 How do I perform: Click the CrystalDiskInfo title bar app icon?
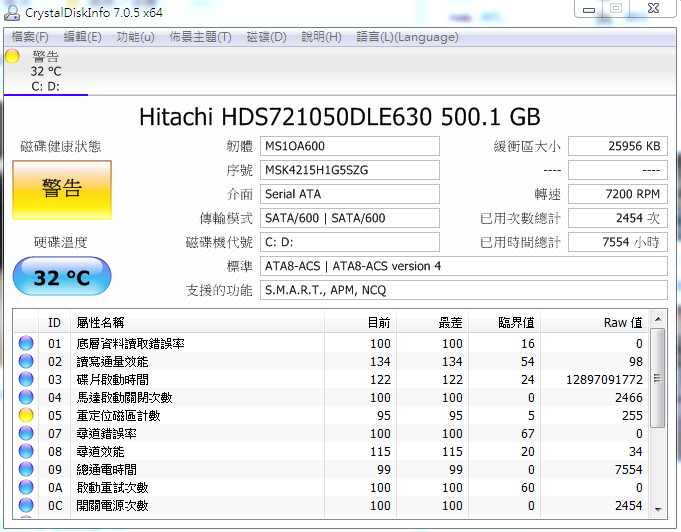(x=12, y=13)
